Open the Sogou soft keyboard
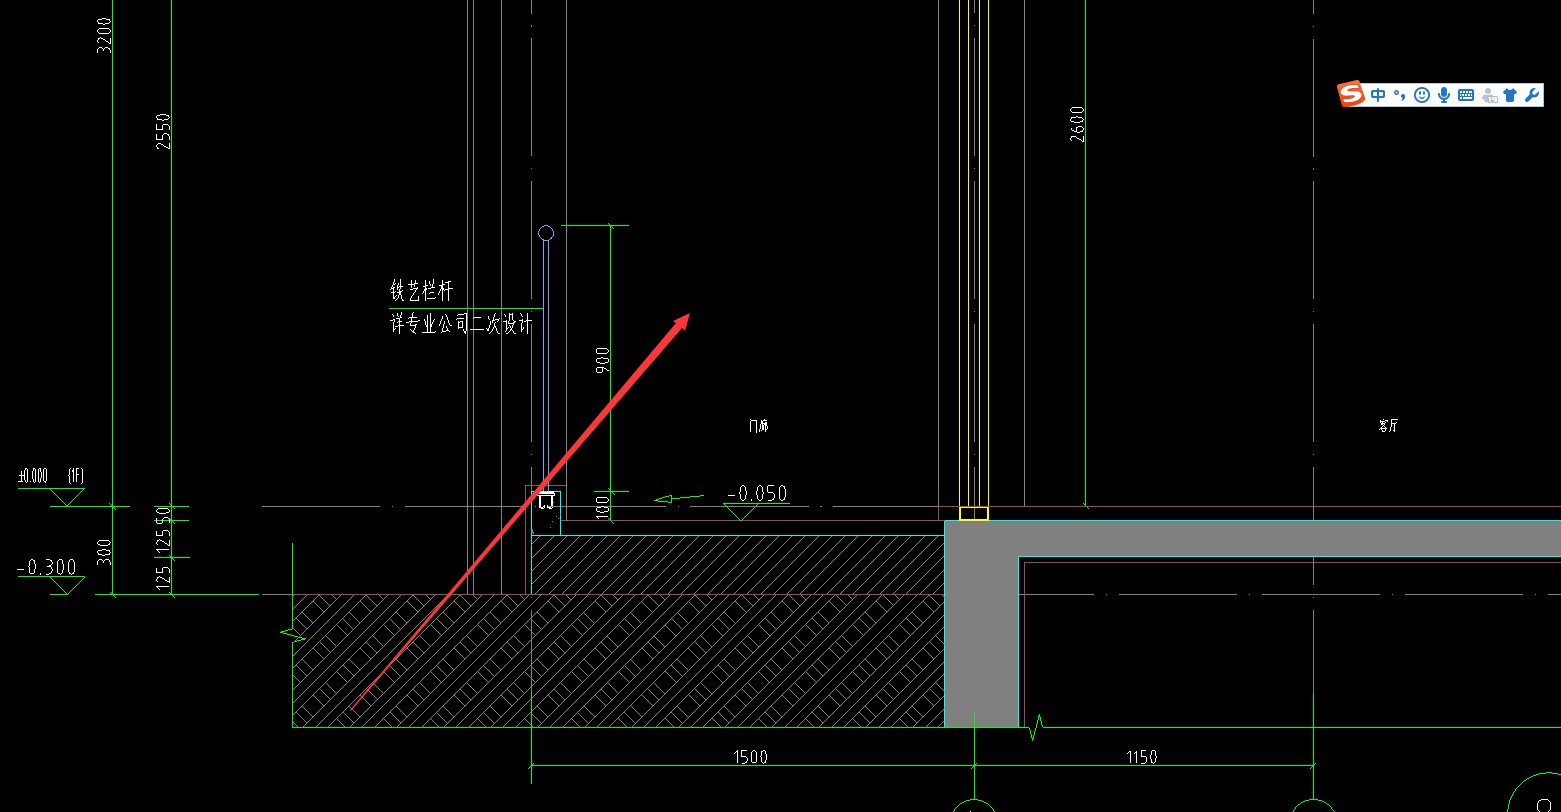The image size is (1561, 812). (x=1466, y=95)
